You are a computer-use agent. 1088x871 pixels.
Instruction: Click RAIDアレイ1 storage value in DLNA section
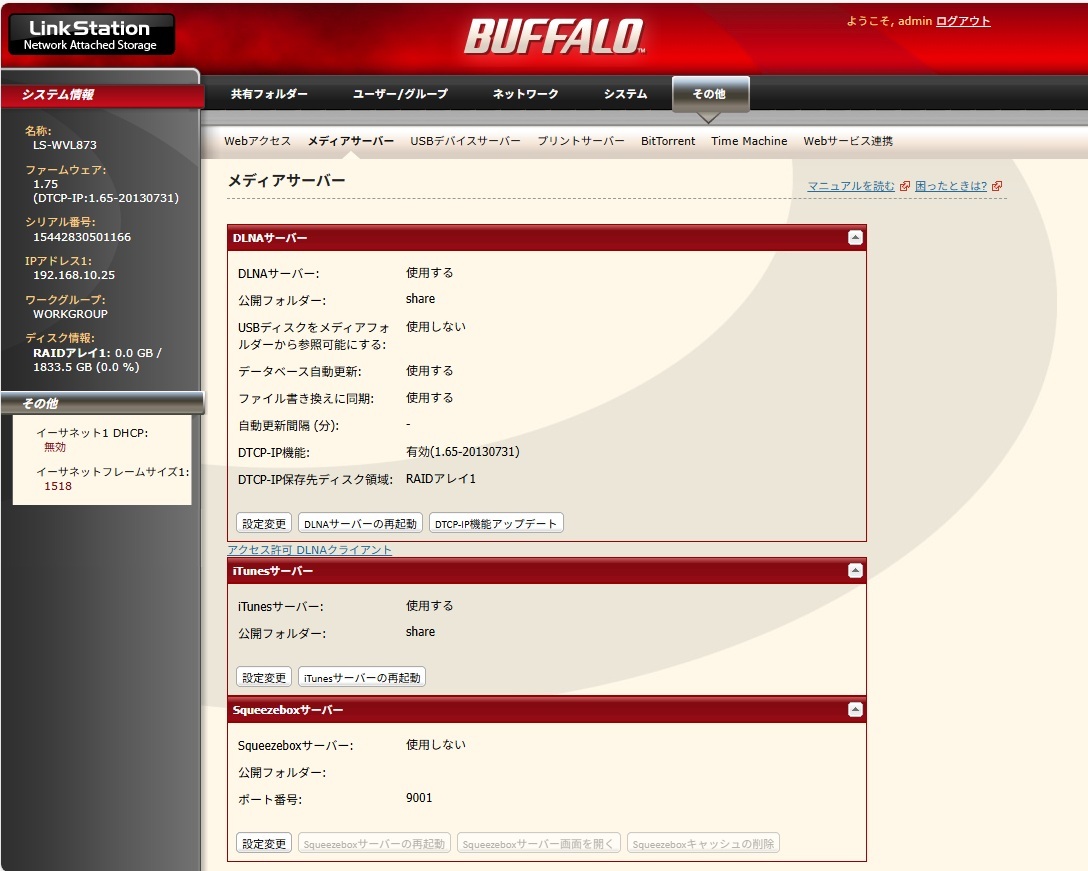click(441, 479)
